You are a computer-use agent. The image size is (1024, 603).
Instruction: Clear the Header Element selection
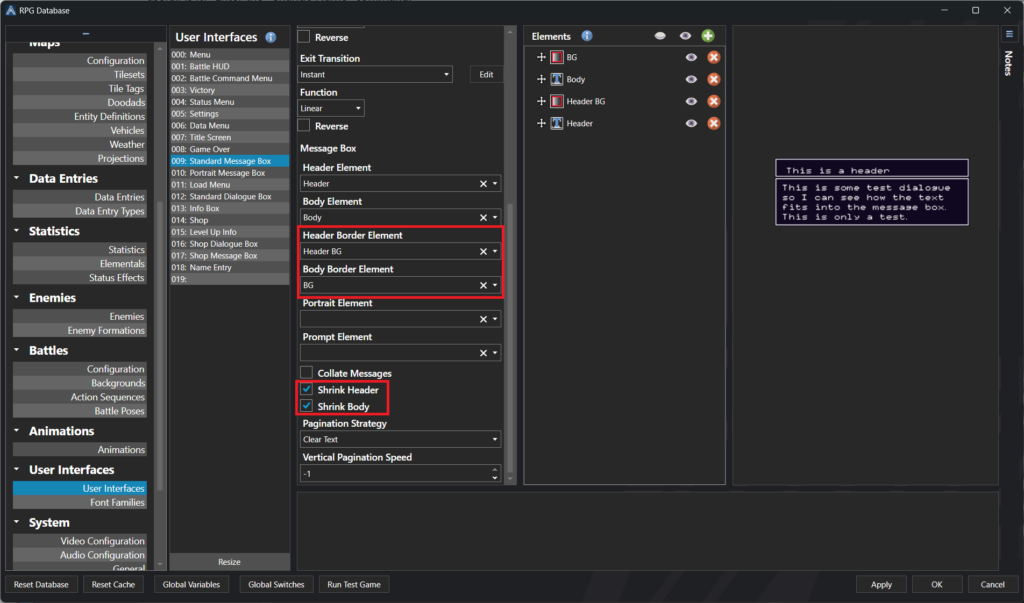click(483, 184)
